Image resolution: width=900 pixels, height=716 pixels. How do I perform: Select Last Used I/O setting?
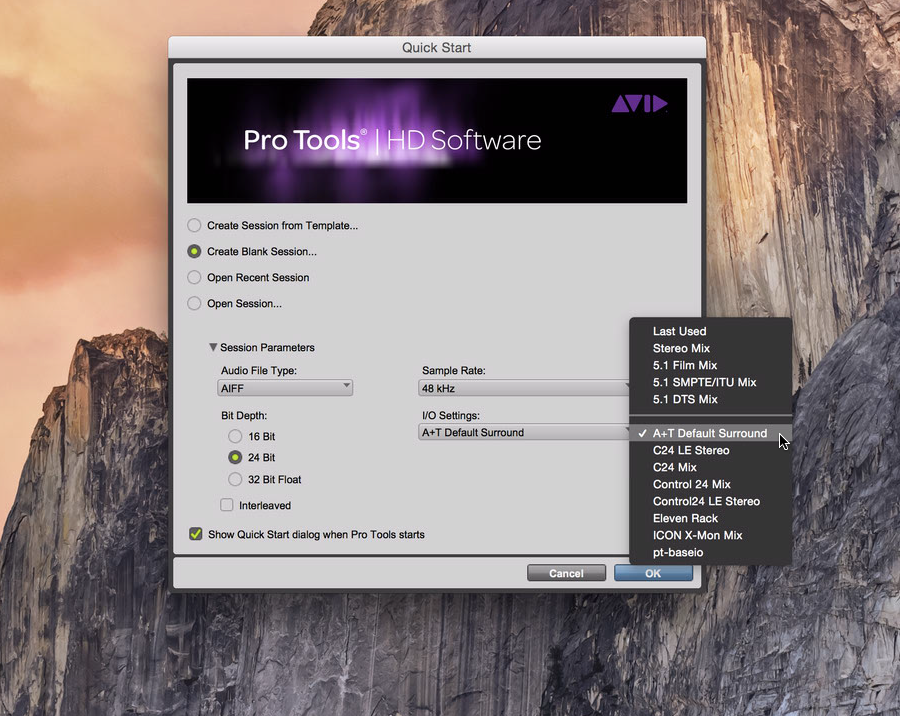tap(679, 331)
